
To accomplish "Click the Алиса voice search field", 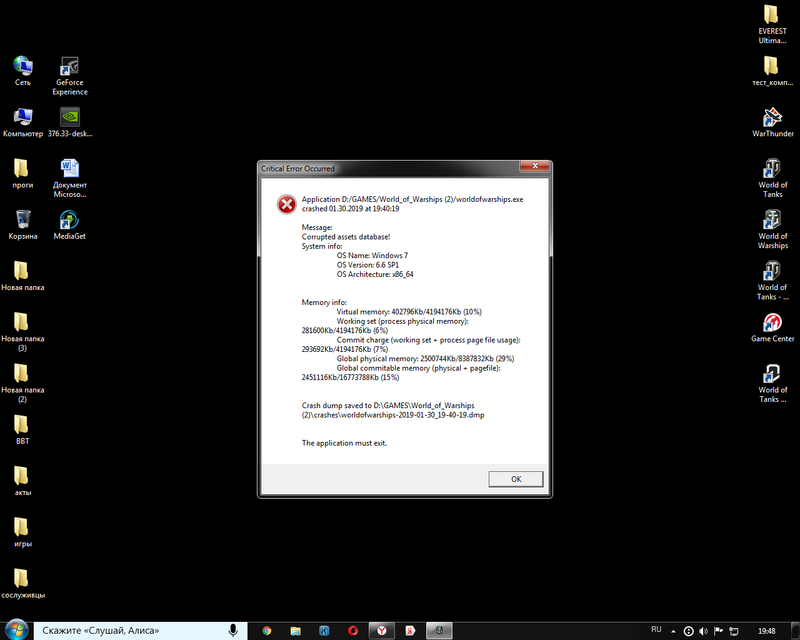I will tap(140, 631).
